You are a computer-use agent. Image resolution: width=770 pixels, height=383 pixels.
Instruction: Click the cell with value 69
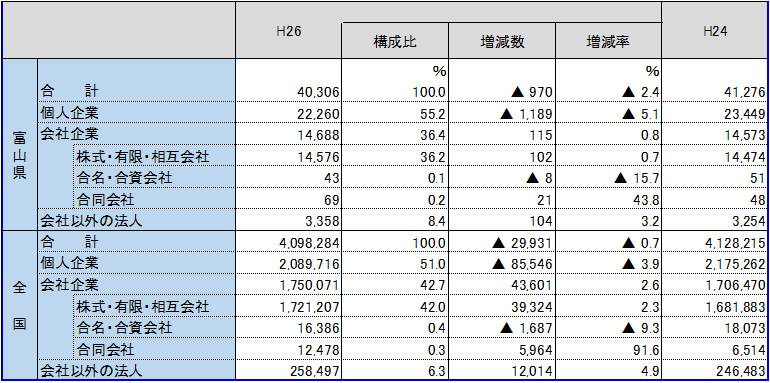coord(288,199)
